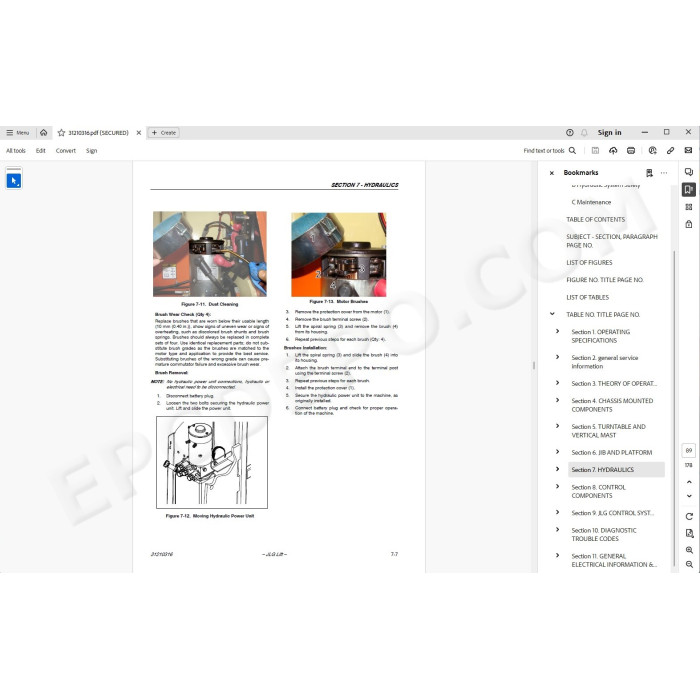Click the Figure 7-11 Dust Cleaning photo
The height and width of the screenshot is (700, 700).
210,254
